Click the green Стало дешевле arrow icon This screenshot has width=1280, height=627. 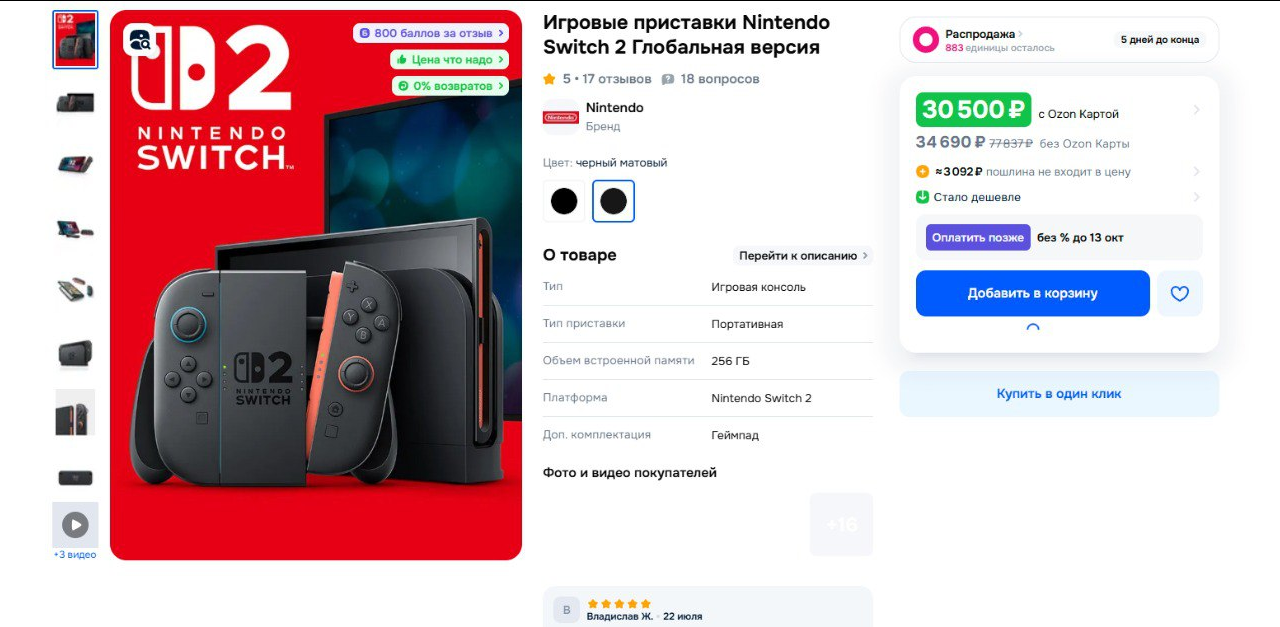point(923,197)
